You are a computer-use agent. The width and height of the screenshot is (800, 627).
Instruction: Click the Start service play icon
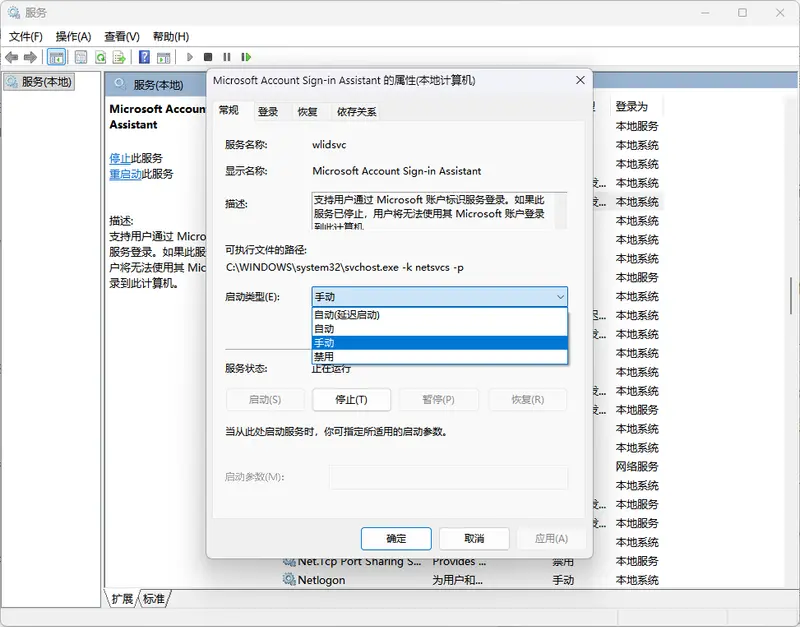coord(190,57)
